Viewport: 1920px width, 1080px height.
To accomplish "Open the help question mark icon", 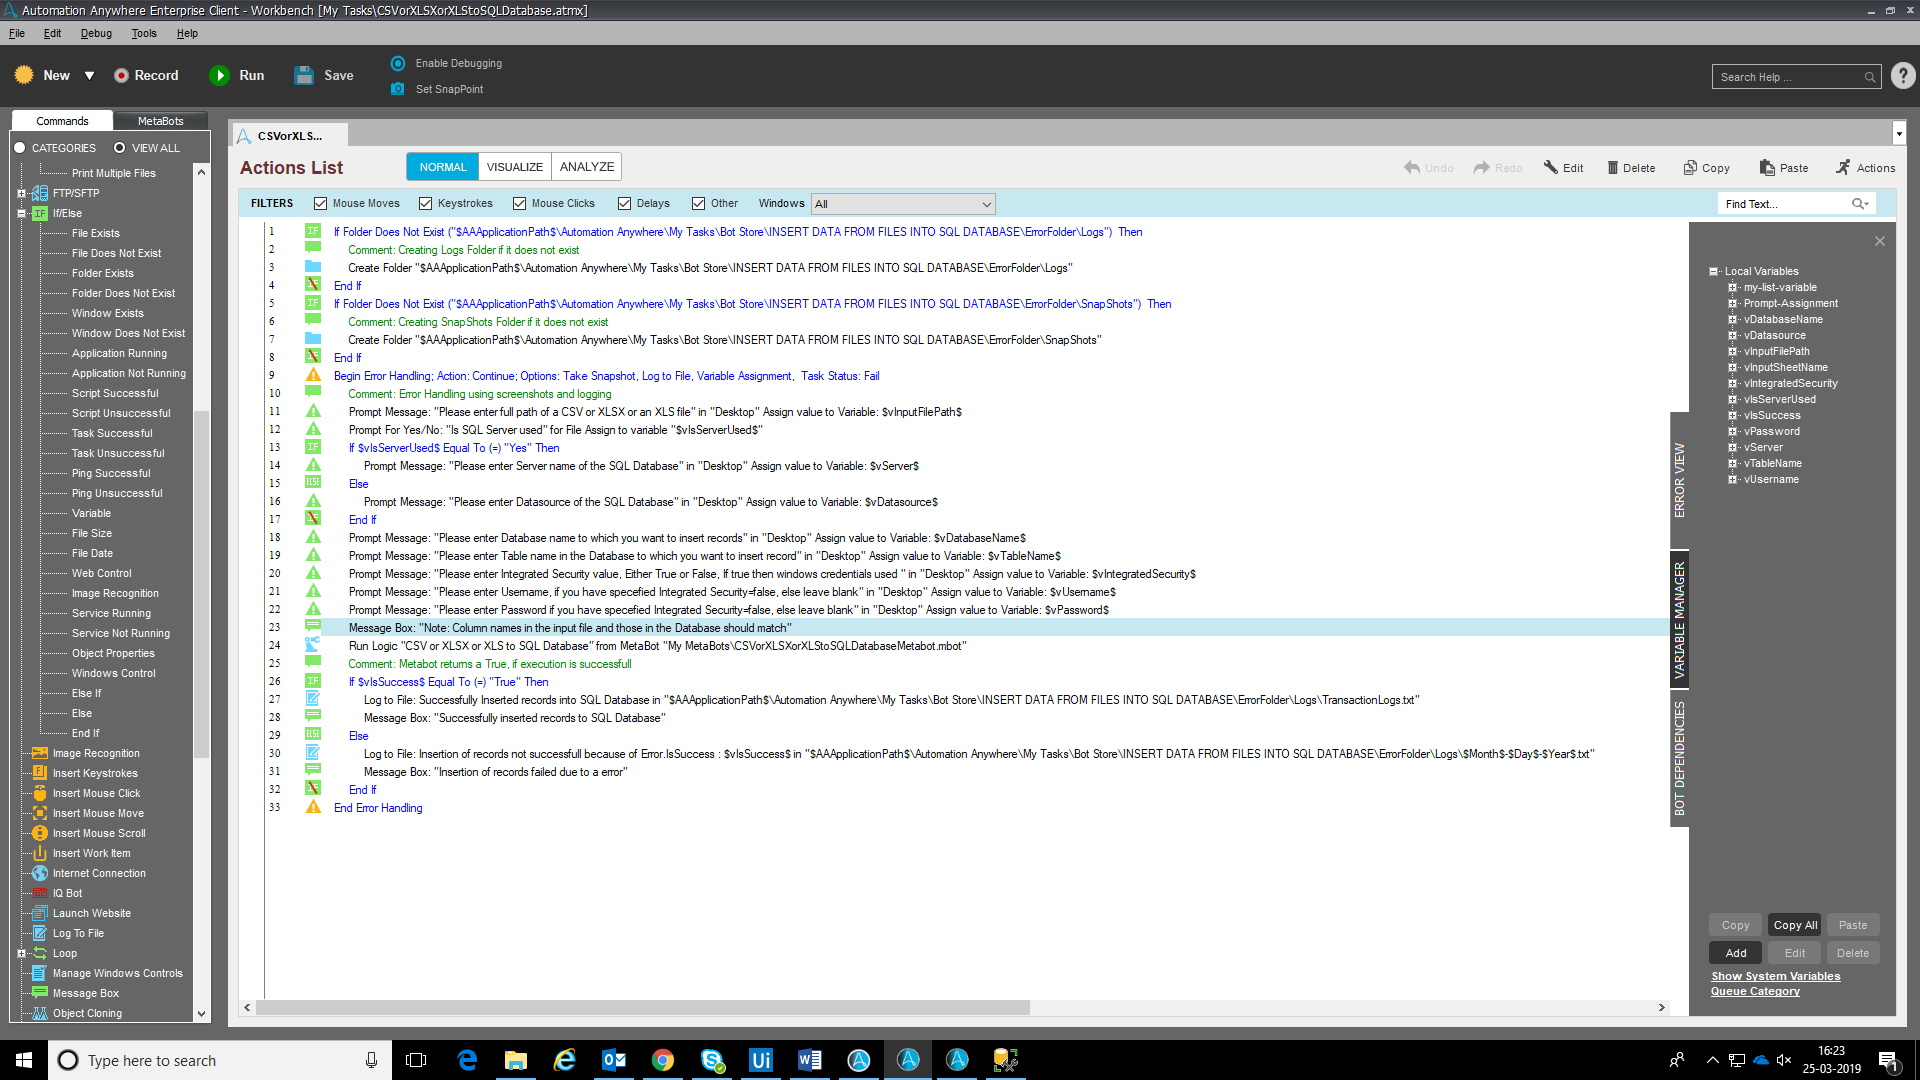I will (x=1903, y=76).
